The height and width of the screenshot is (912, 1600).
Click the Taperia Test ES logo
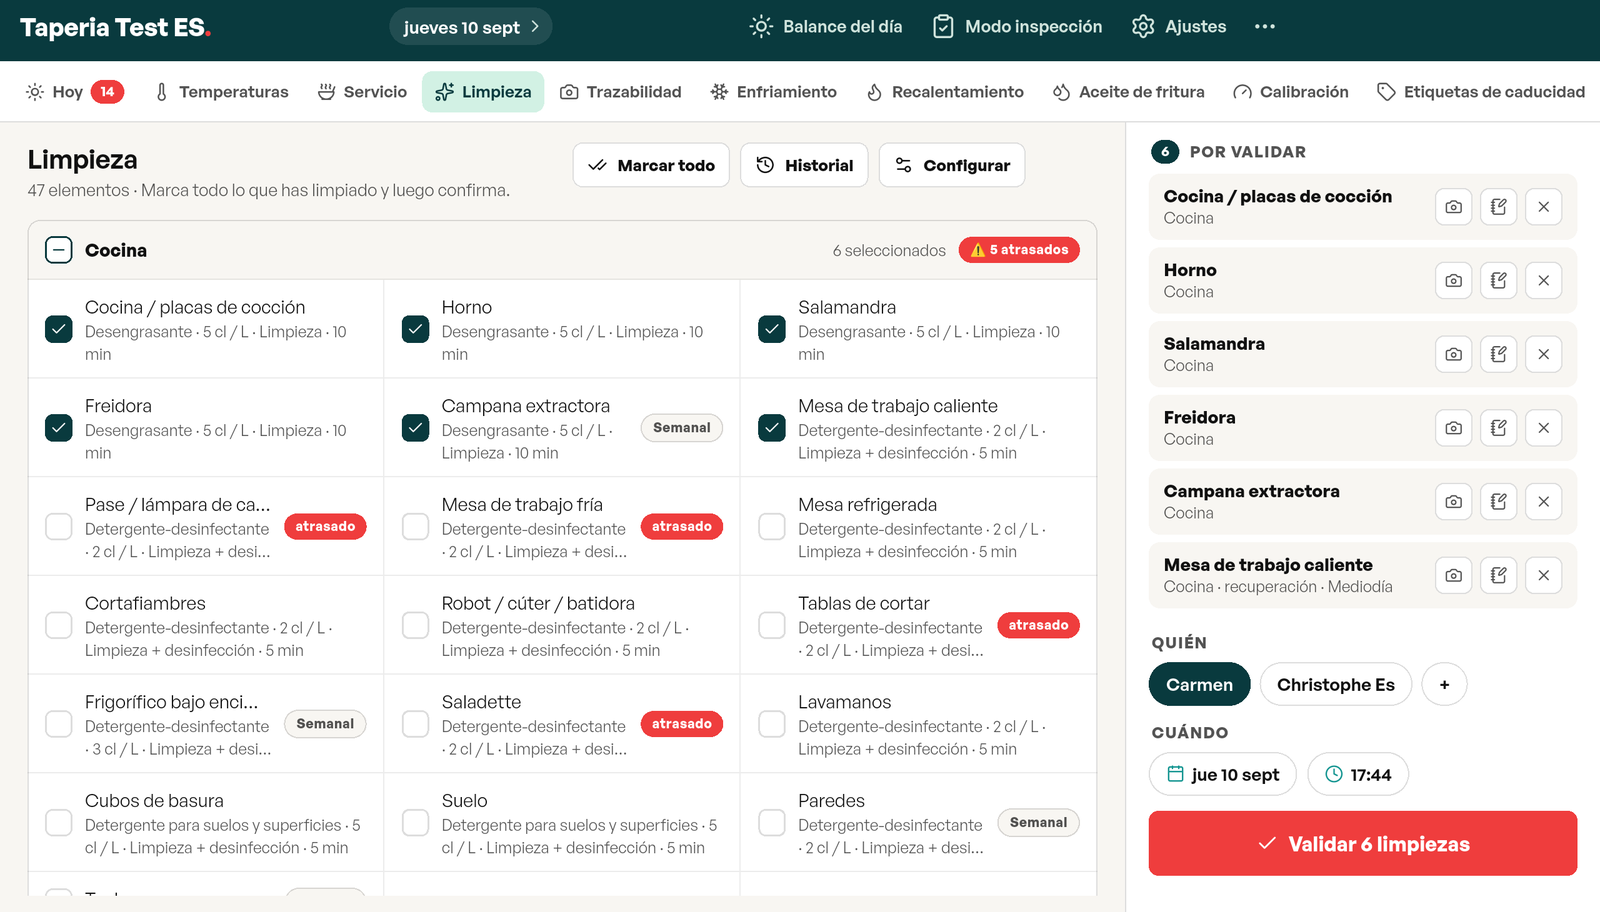coord(115,27)
